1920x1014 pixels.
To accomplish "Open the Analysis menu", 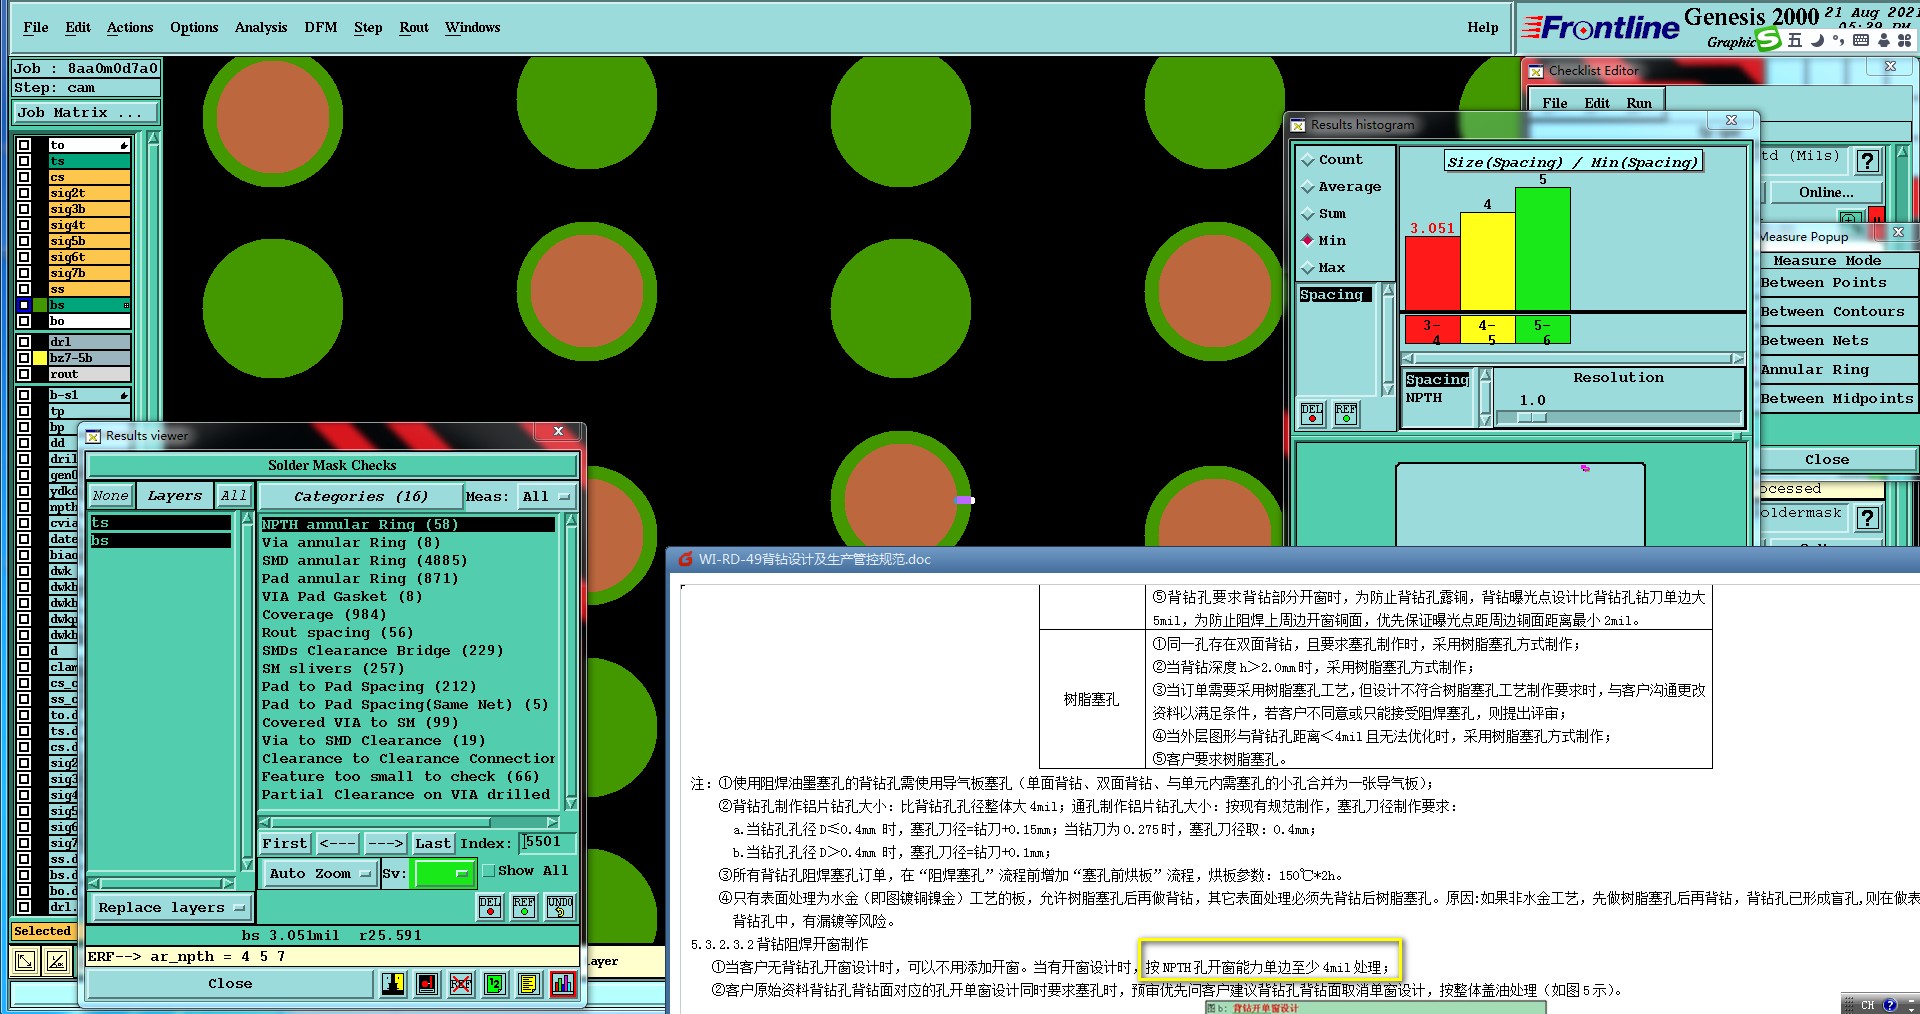I will click(261, 28).
